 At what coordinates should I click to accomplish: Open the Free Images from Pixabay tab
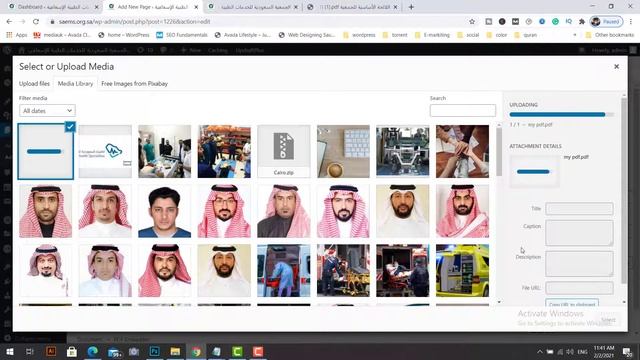pyautogui.click(x=134, y=84)
